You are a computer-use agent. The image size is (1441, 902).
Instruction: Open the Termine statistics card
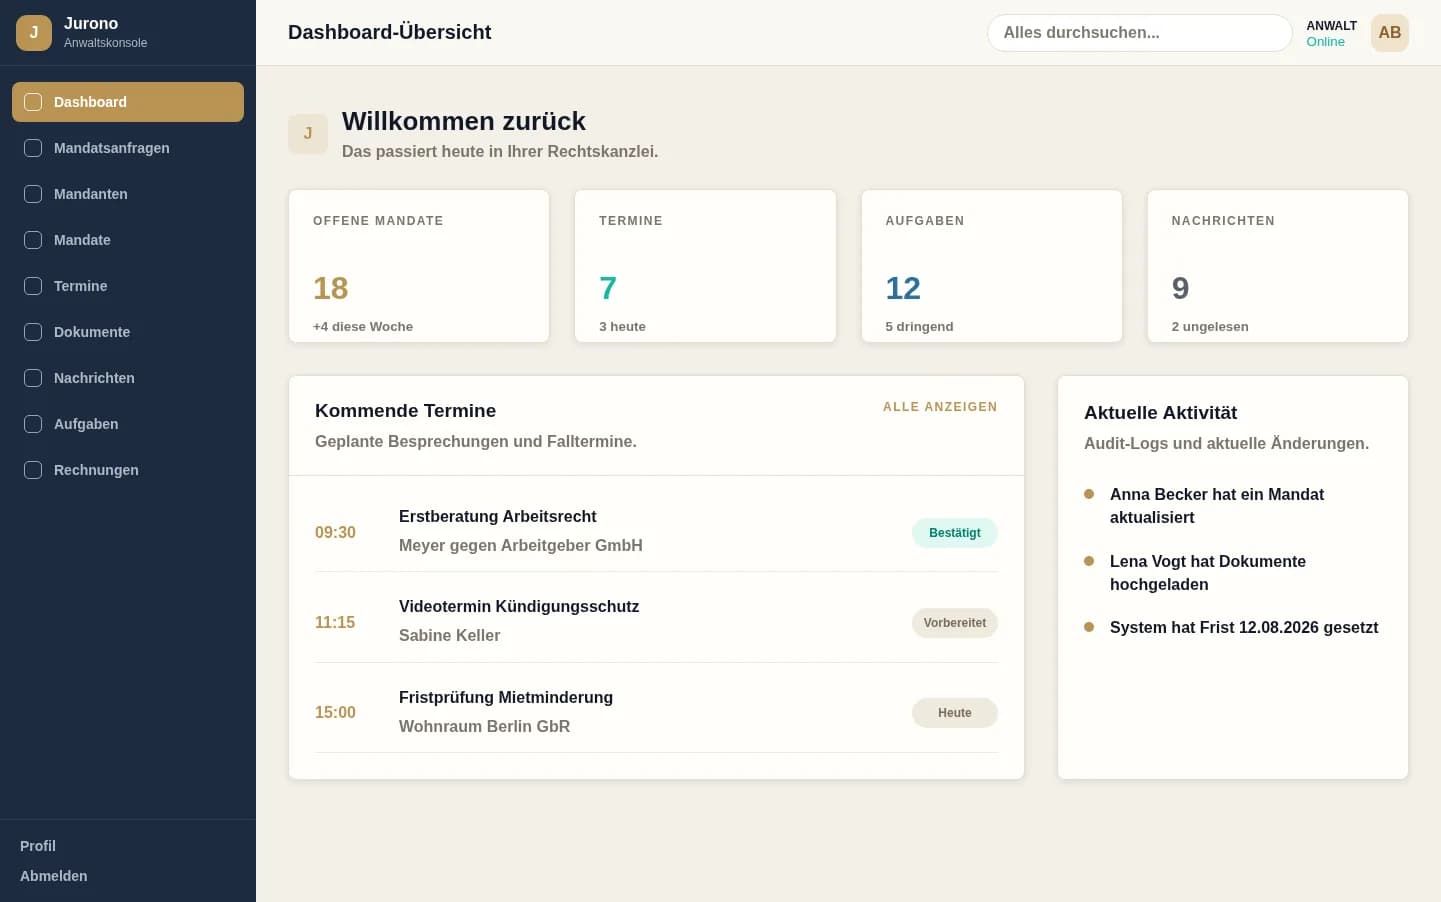coord(705,266)
